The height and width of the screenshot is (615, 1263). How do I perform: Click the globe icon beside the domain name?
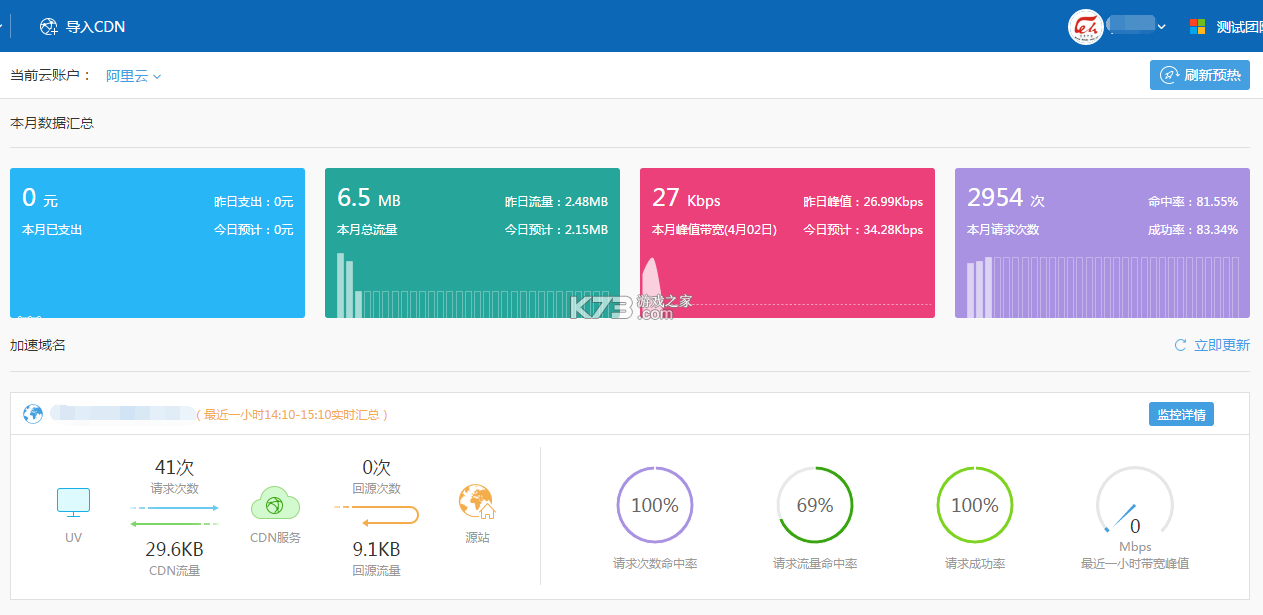pos(33,413)
